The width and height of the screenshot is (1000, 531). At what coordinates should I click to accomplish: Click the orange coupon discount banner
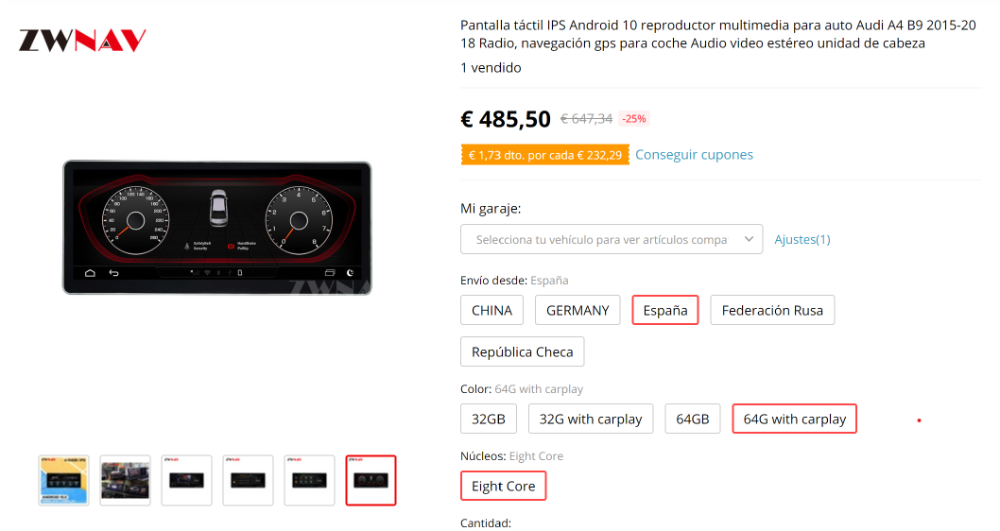[x=545, y=155]
